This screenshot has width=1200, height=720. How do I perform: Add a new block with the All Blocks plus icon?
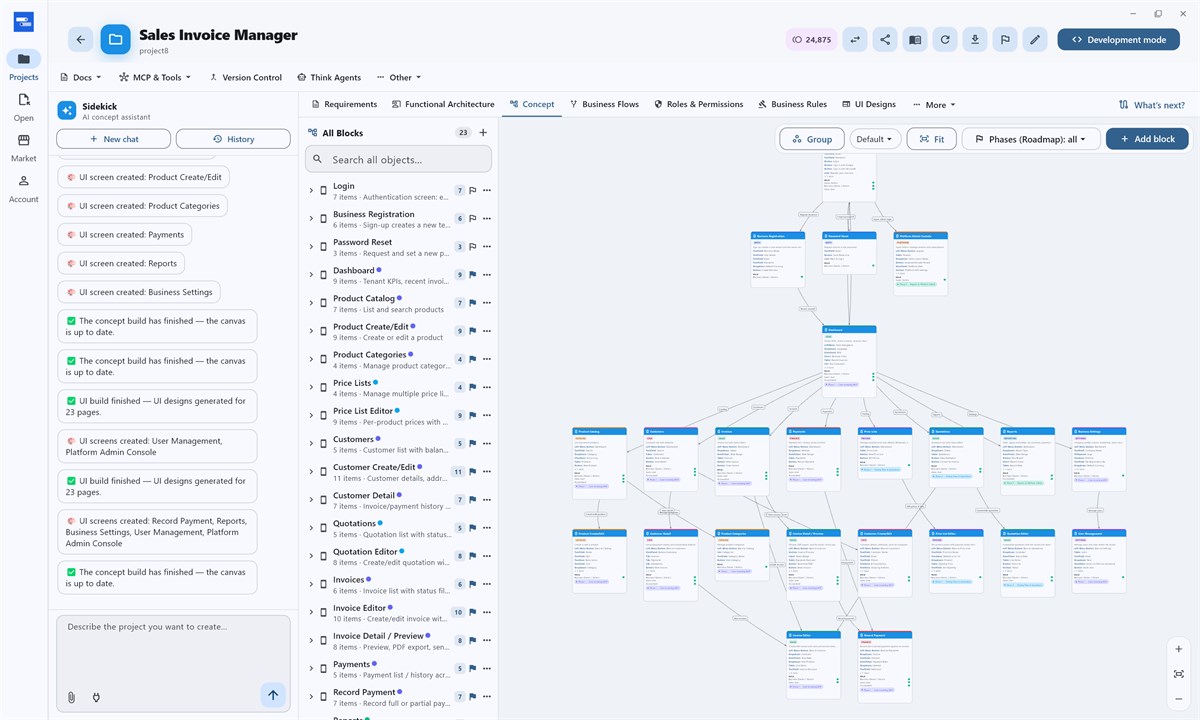coord(483,132)
